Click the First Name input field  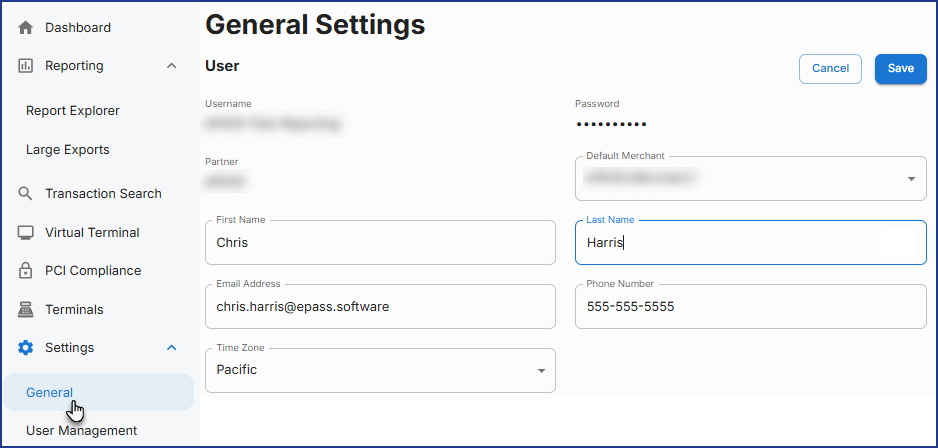pyautogui.click(x=380, y=242)
